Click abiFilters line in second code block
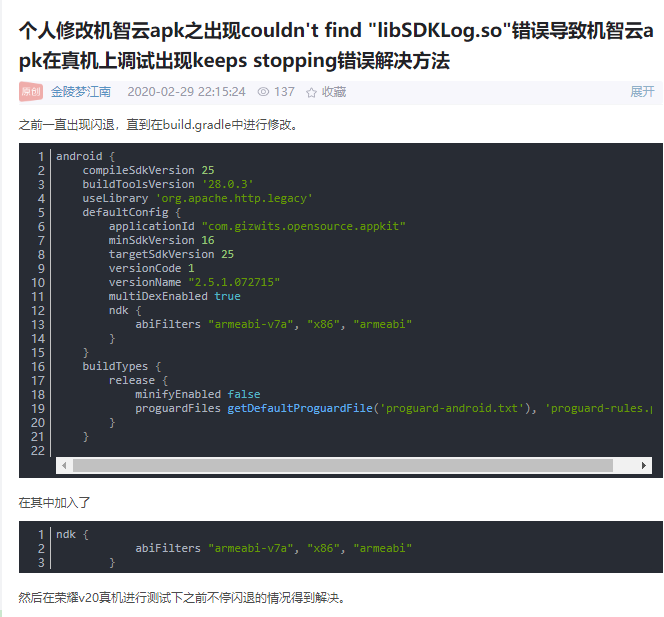 point(274,548)
